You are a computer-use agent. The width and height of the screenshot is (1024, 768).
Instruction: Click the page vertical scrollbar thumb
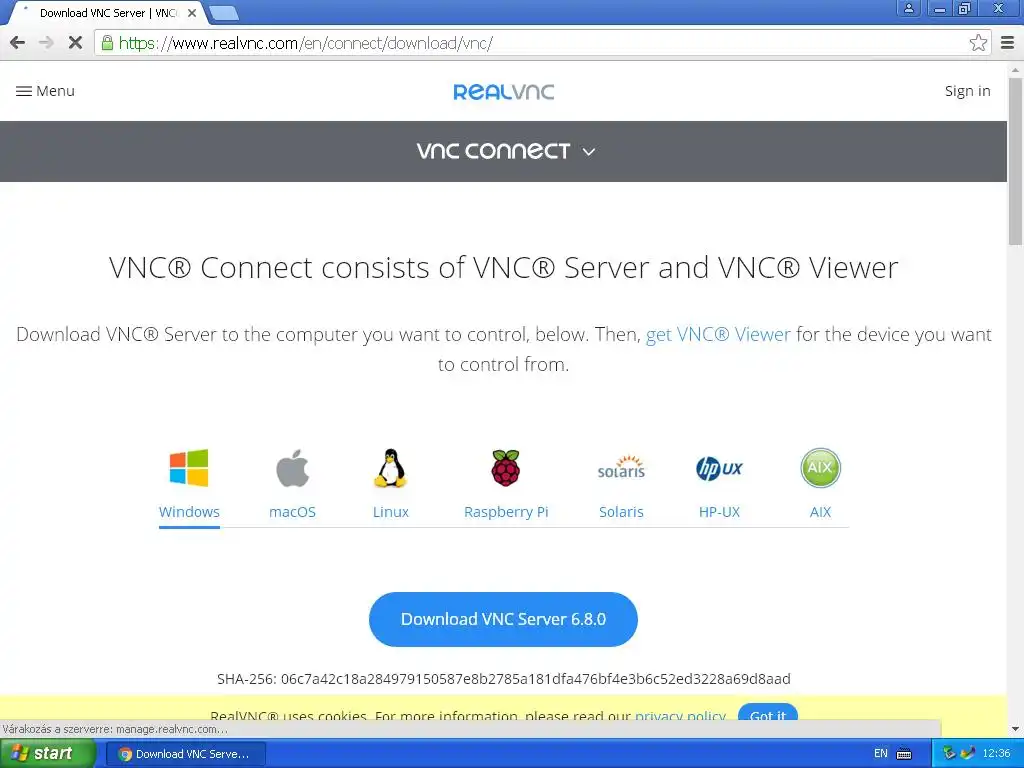(x=1015, y=161)
